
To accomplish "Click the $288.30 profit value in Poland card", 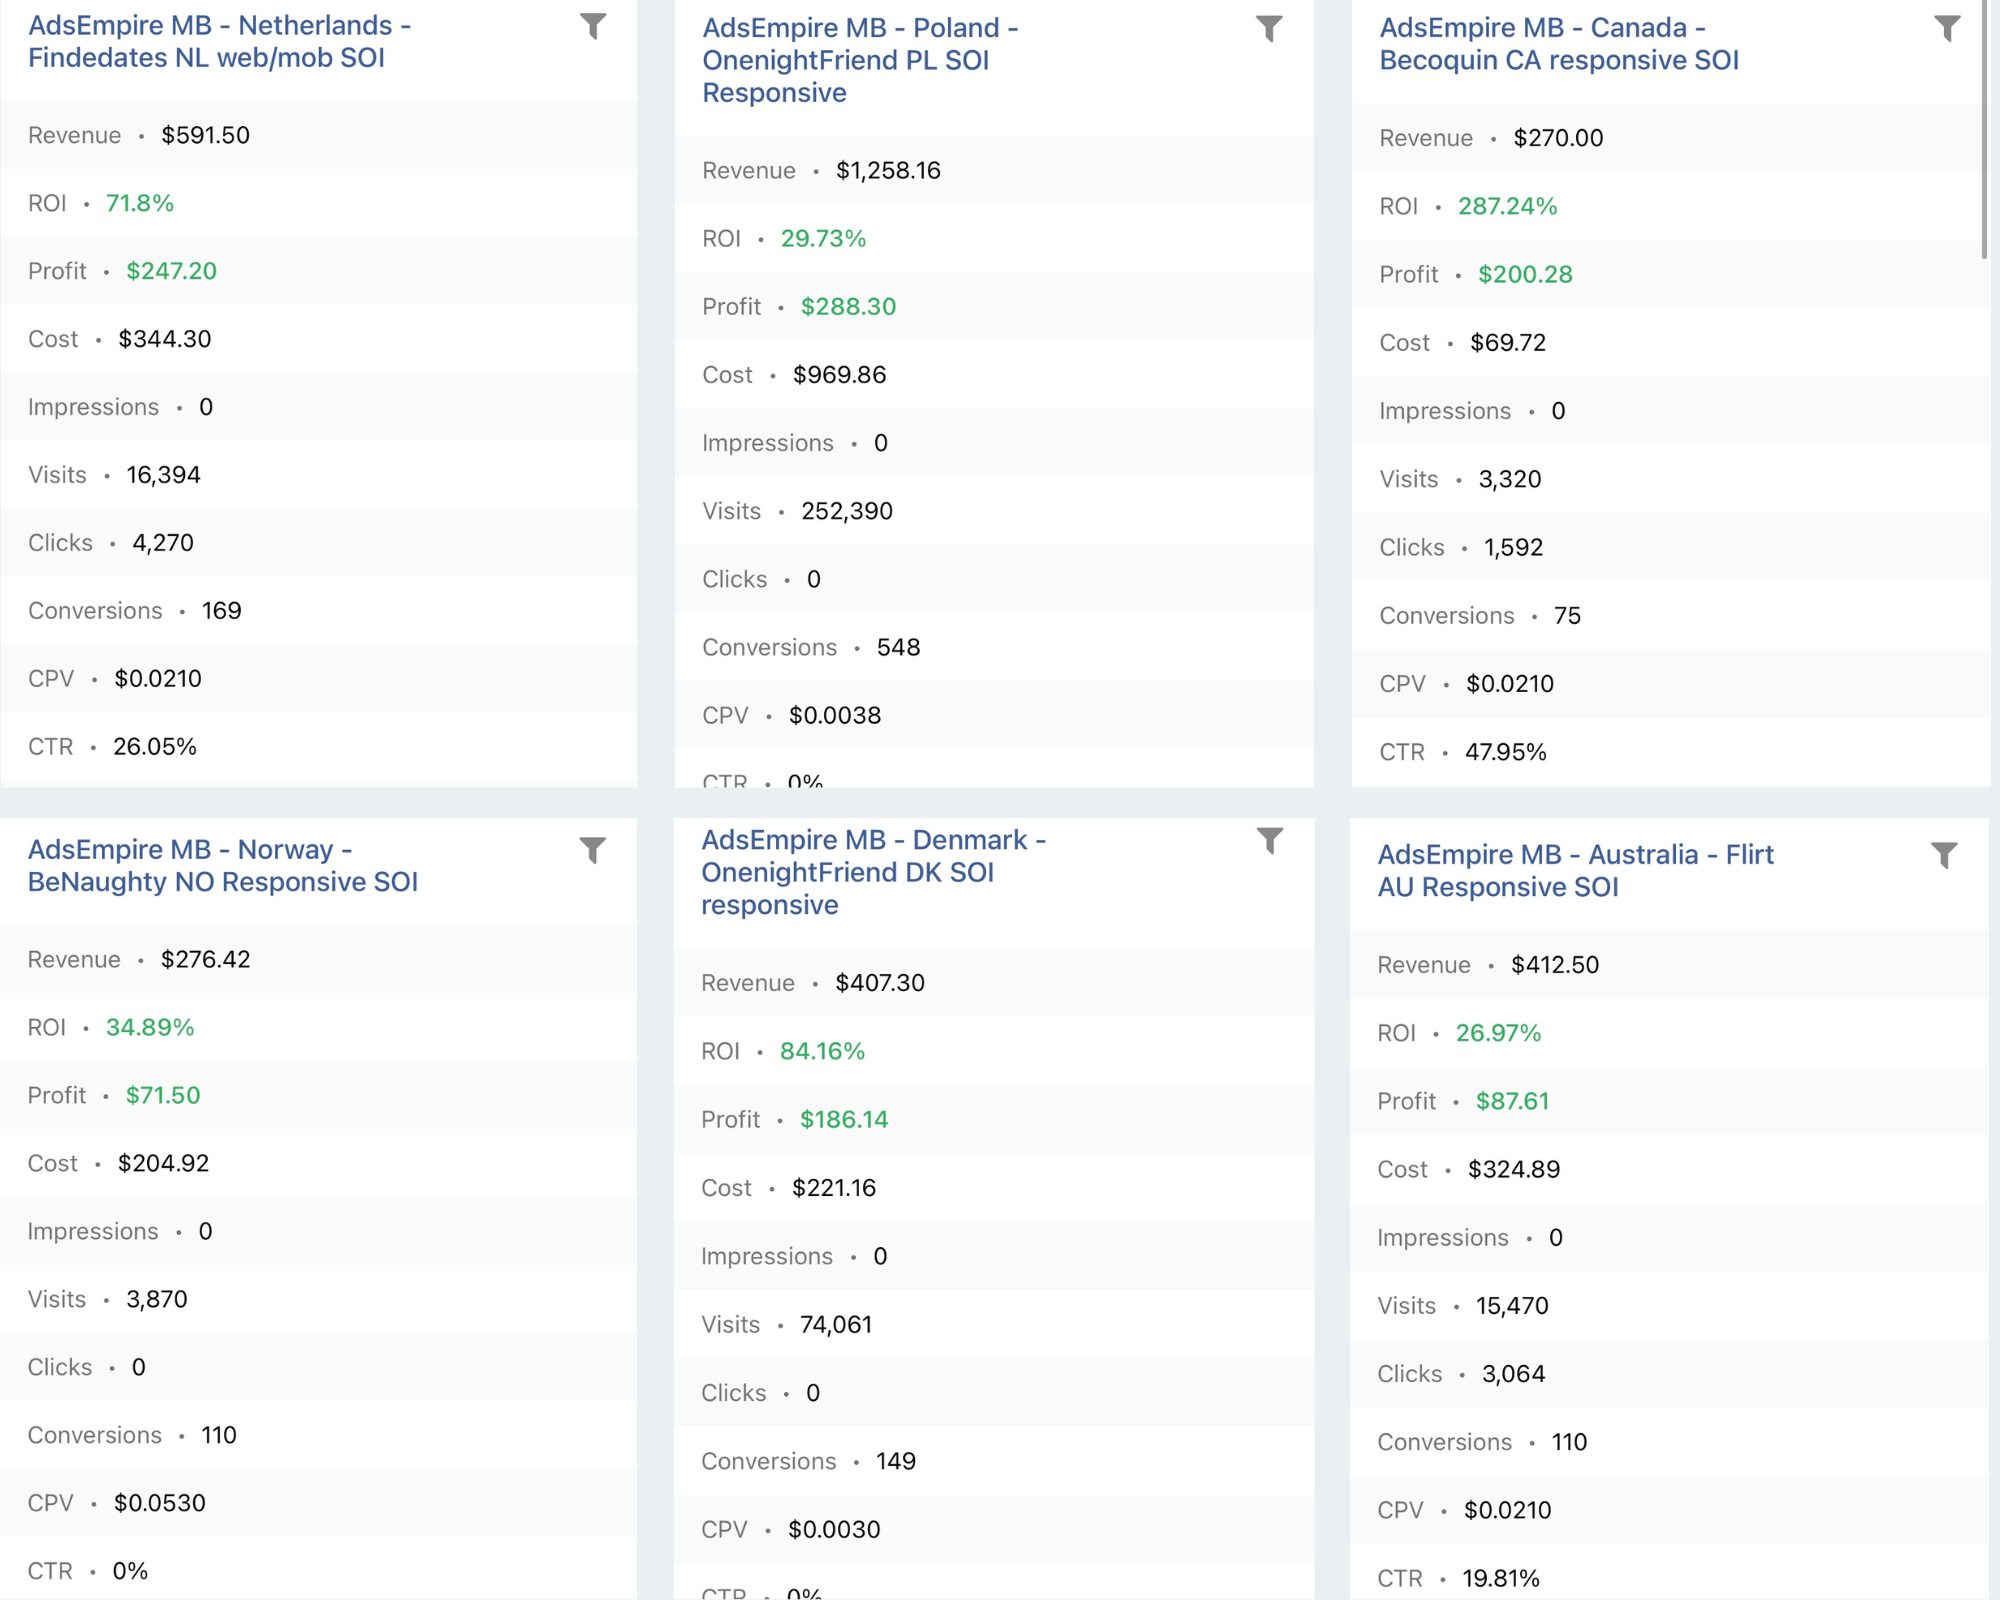I will tap(848, 307).
